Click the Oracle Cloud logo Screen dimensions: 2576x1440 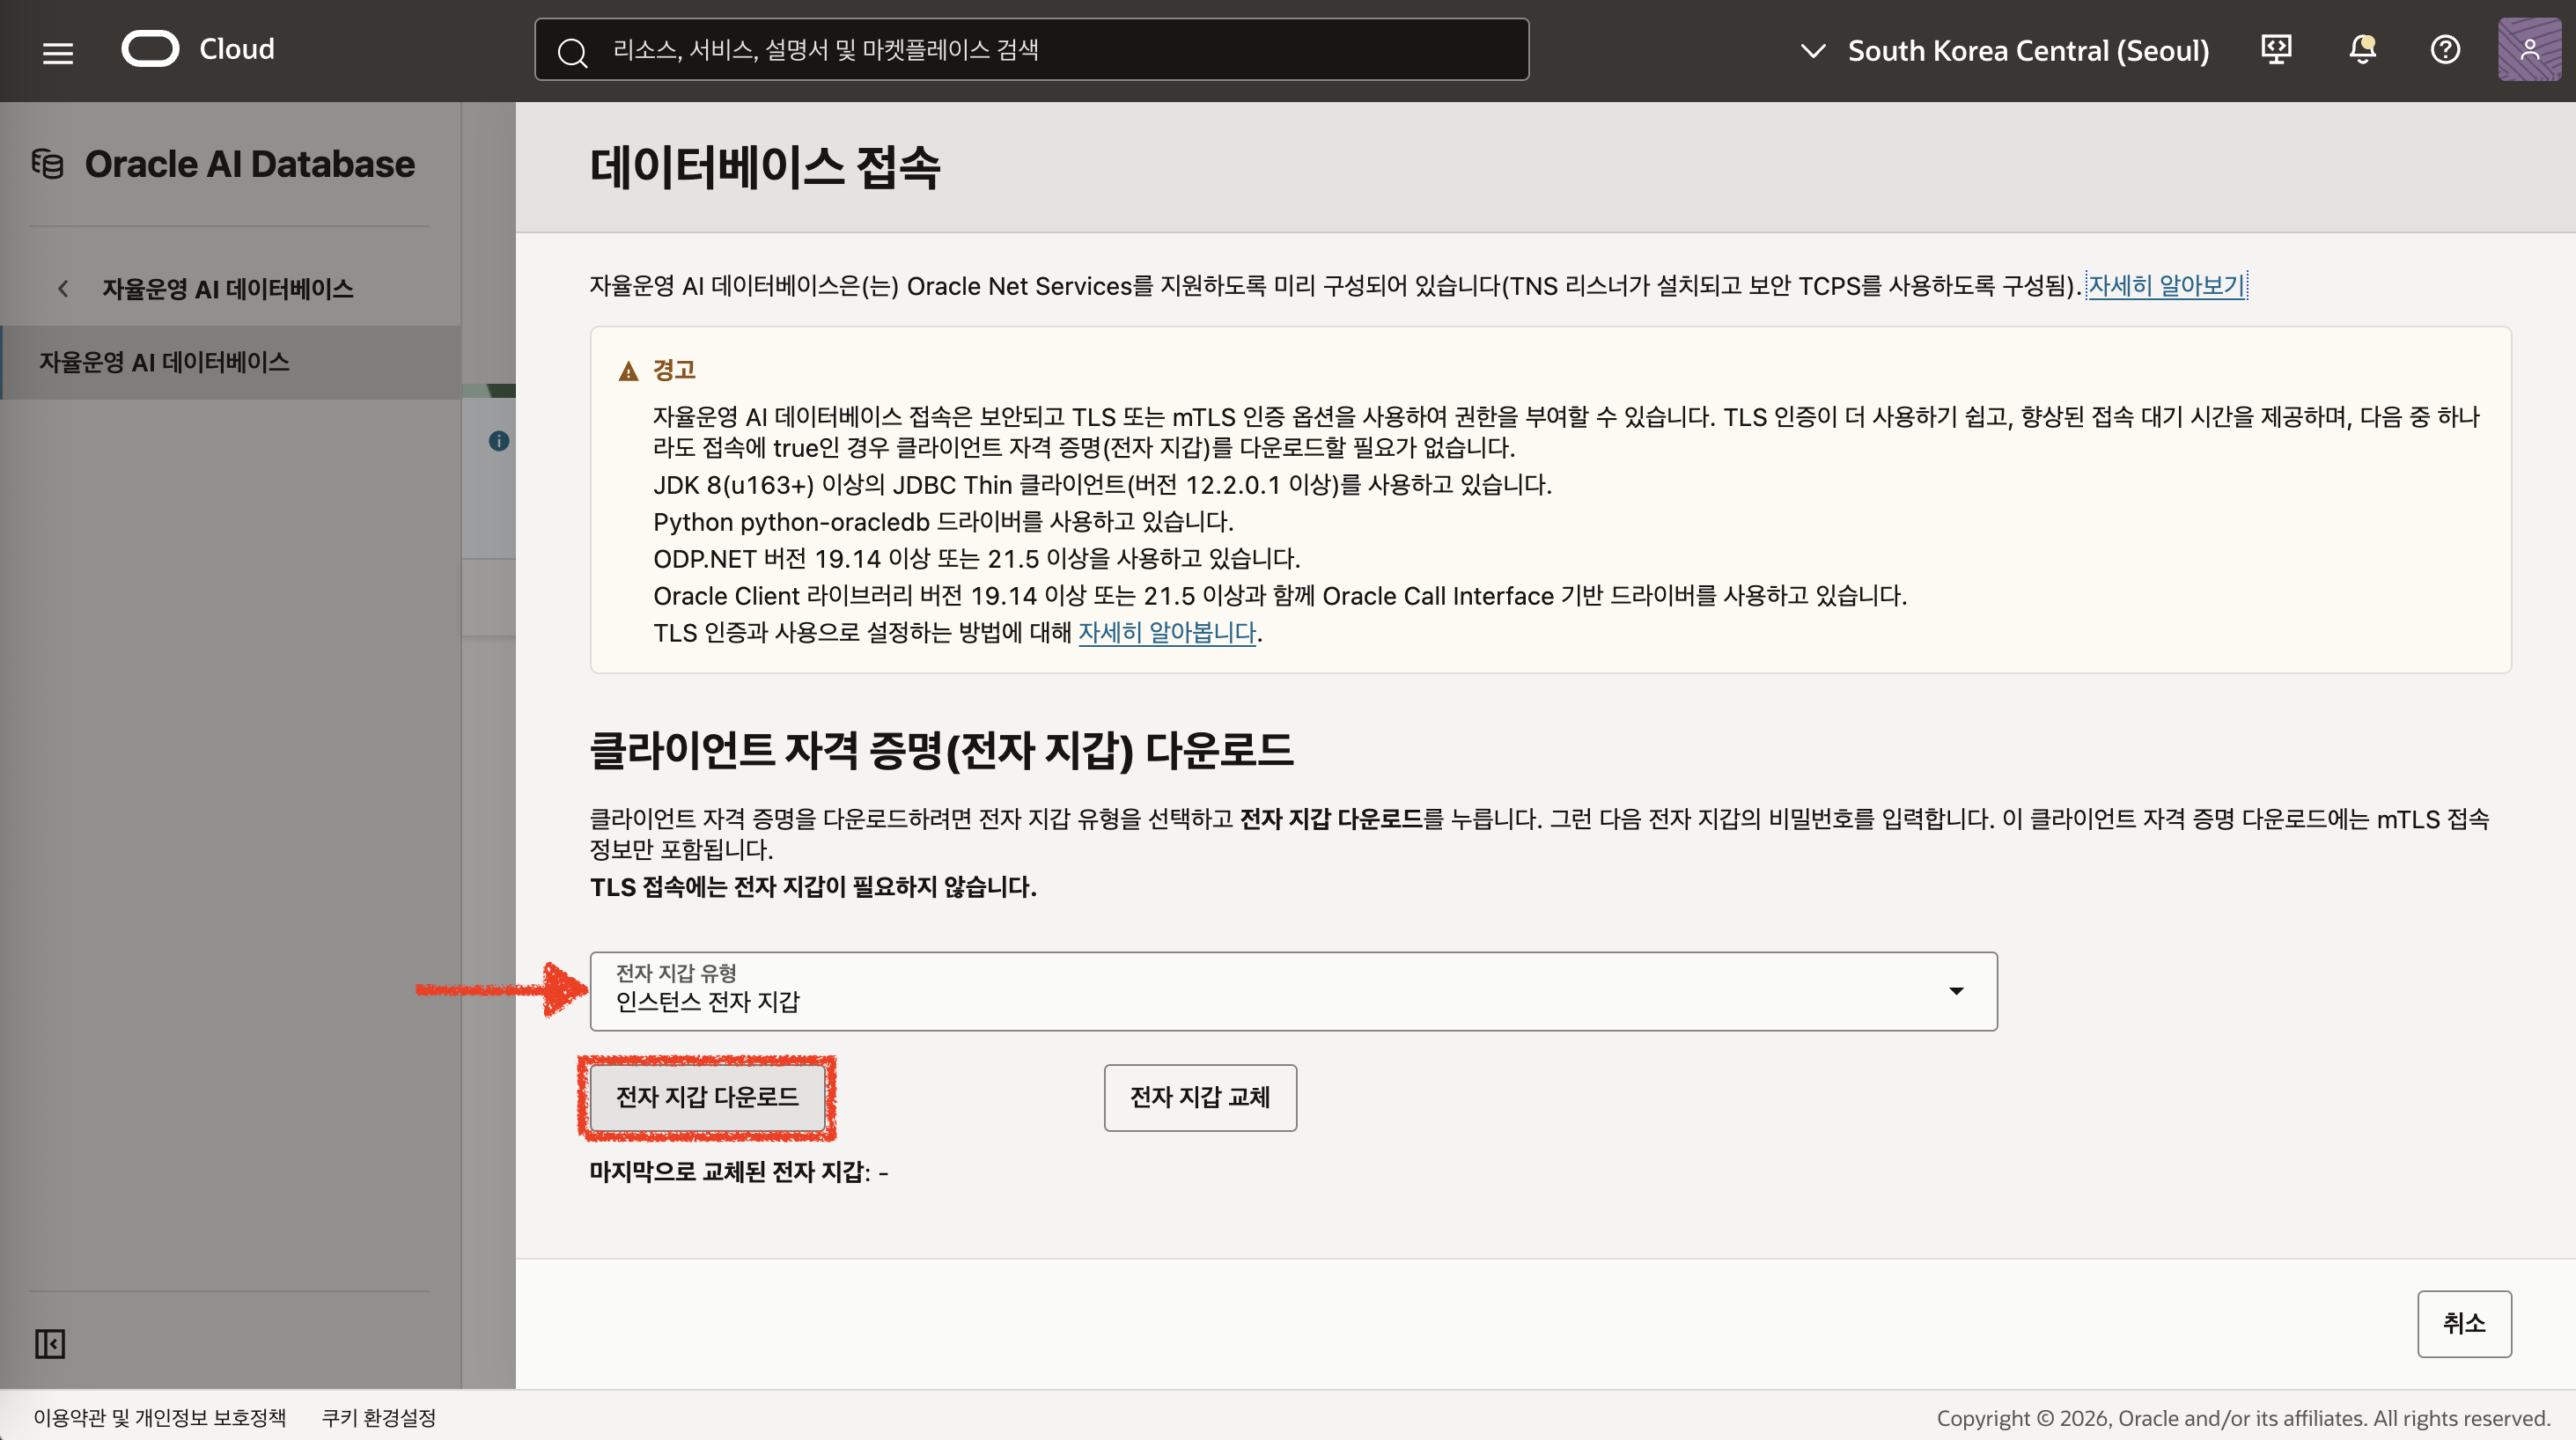198,49
